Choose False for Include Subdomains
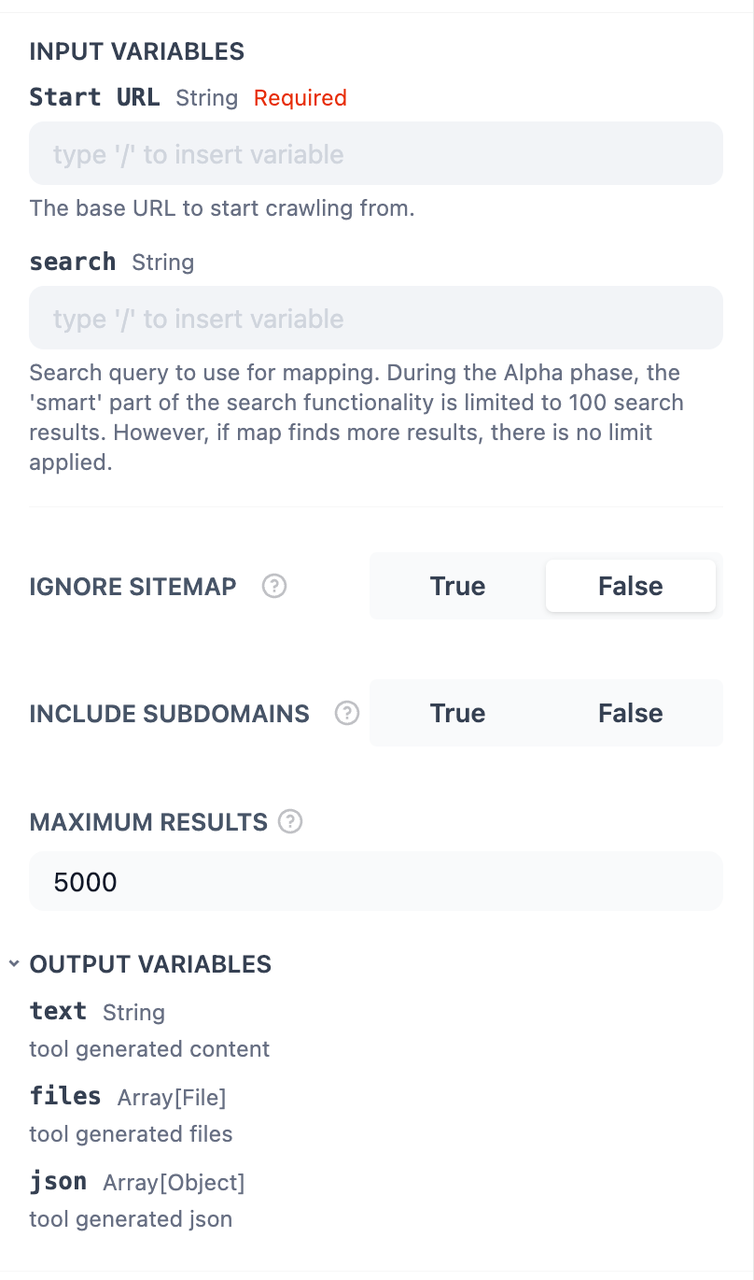The width and height of the screenshot is (754, 1280). tap(630, 713)
